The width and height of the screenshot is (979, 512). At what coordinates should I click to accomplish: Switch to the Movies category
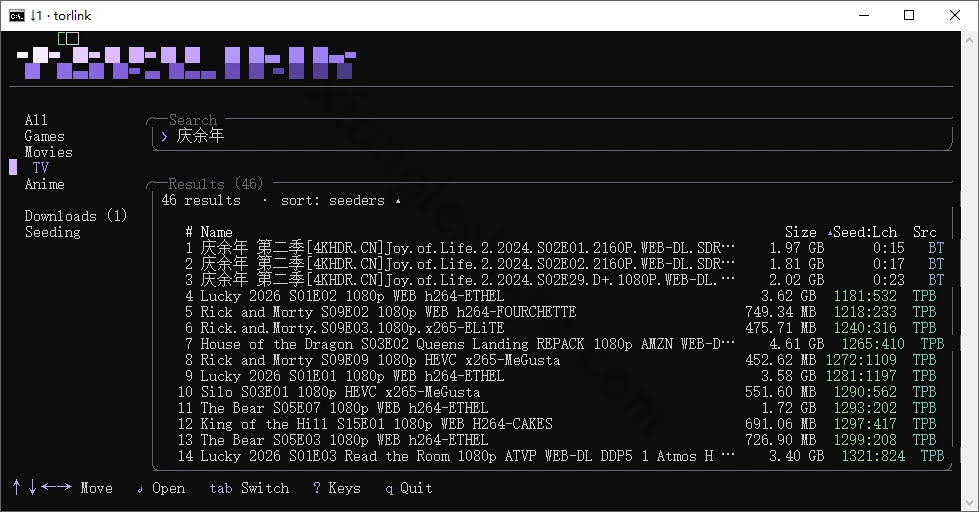tap(49, 152)
